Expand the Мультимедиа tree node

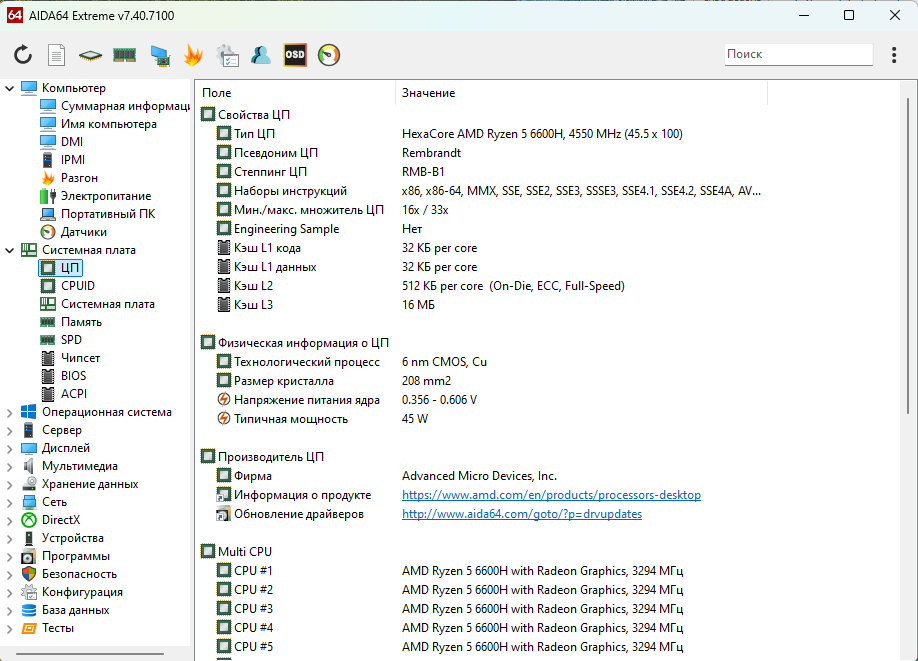coord(10,466)
